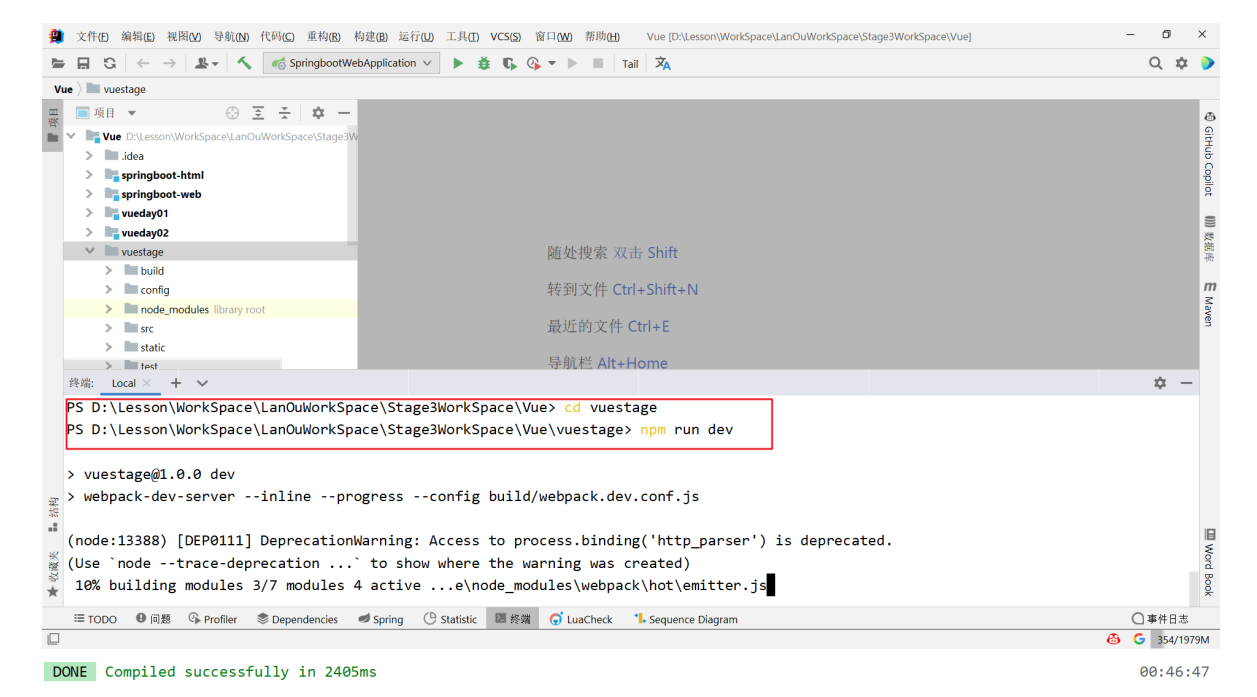Select the springboot-web module in tree

click(x=161, y=194)
